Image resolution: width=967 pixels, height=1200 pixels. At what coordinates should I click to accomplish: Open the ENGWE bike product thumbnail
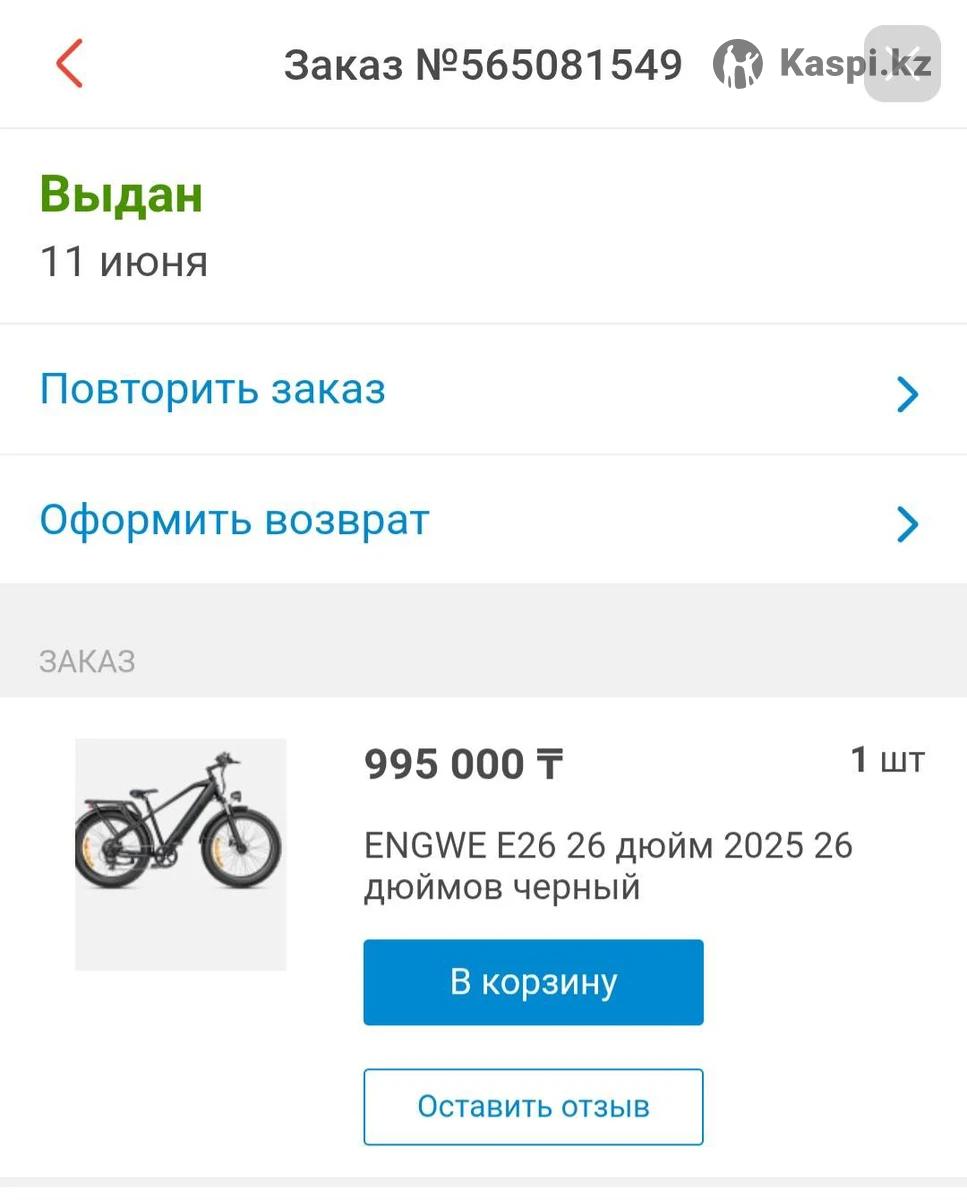point(181,854)
